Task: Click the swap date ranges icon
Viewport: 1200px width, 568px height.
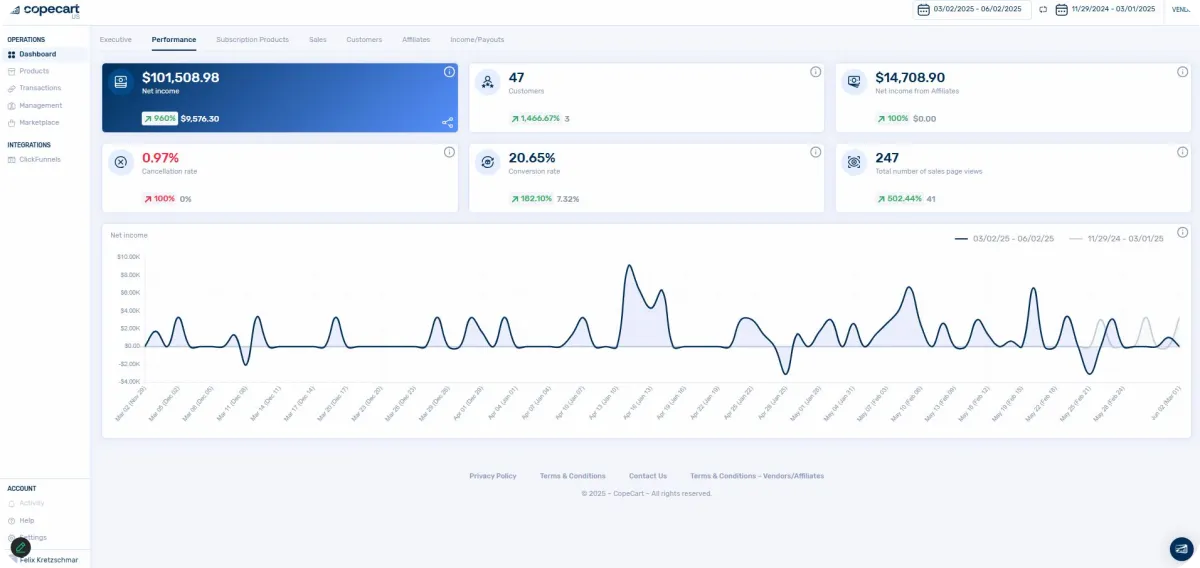Action: coord(1043,9)
